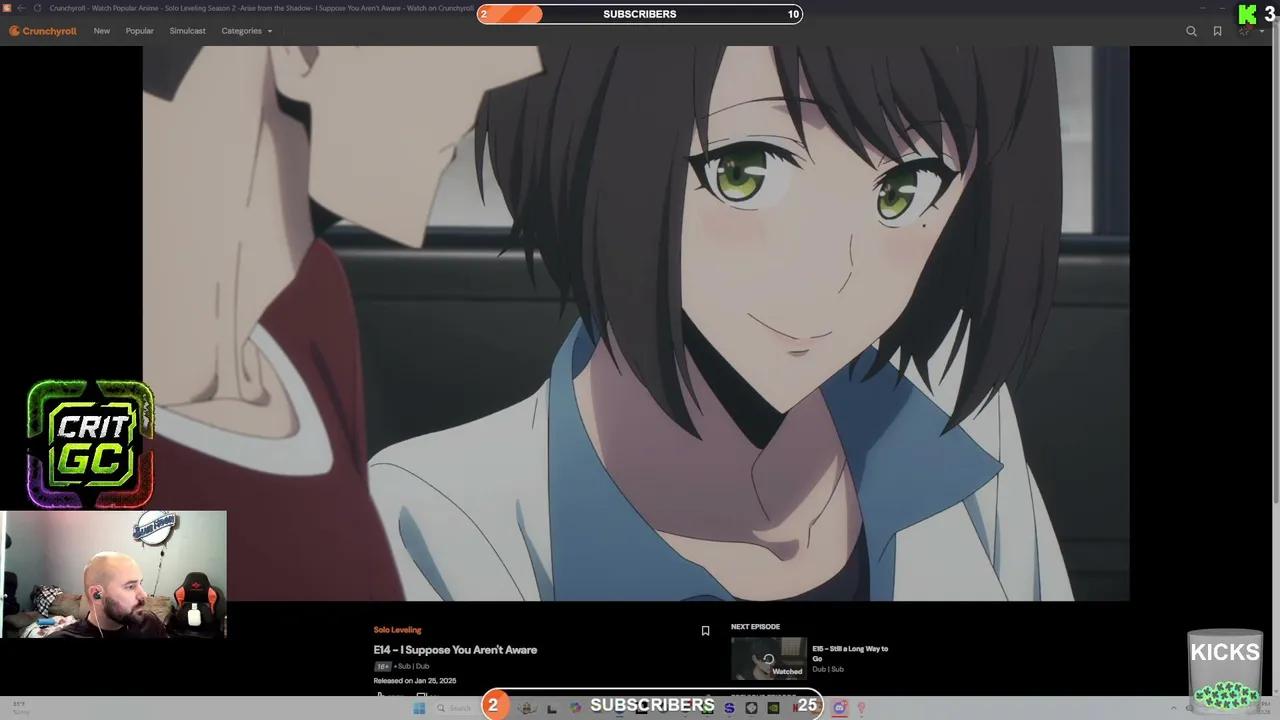Open the green Nvidia icon in the taskbar
This screenshot has width=1280, height=720.
(773, 708)
